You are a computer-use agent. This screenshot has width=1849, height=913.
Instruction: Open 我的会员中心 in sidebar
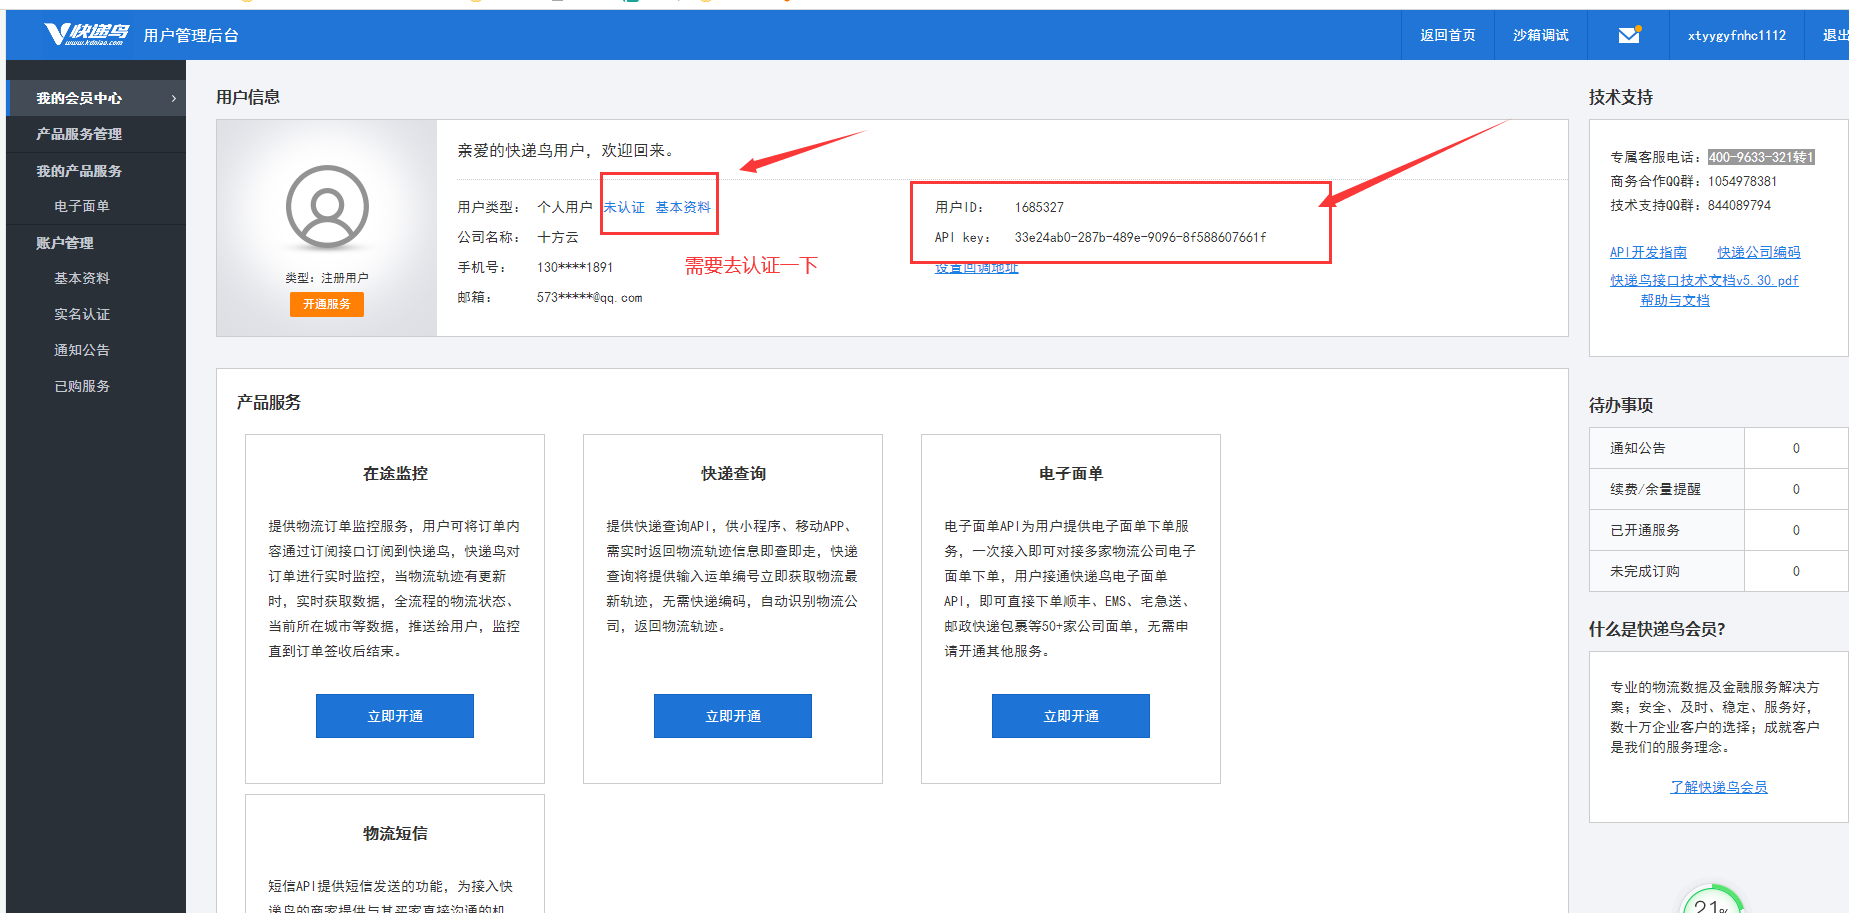coord(96,98)
